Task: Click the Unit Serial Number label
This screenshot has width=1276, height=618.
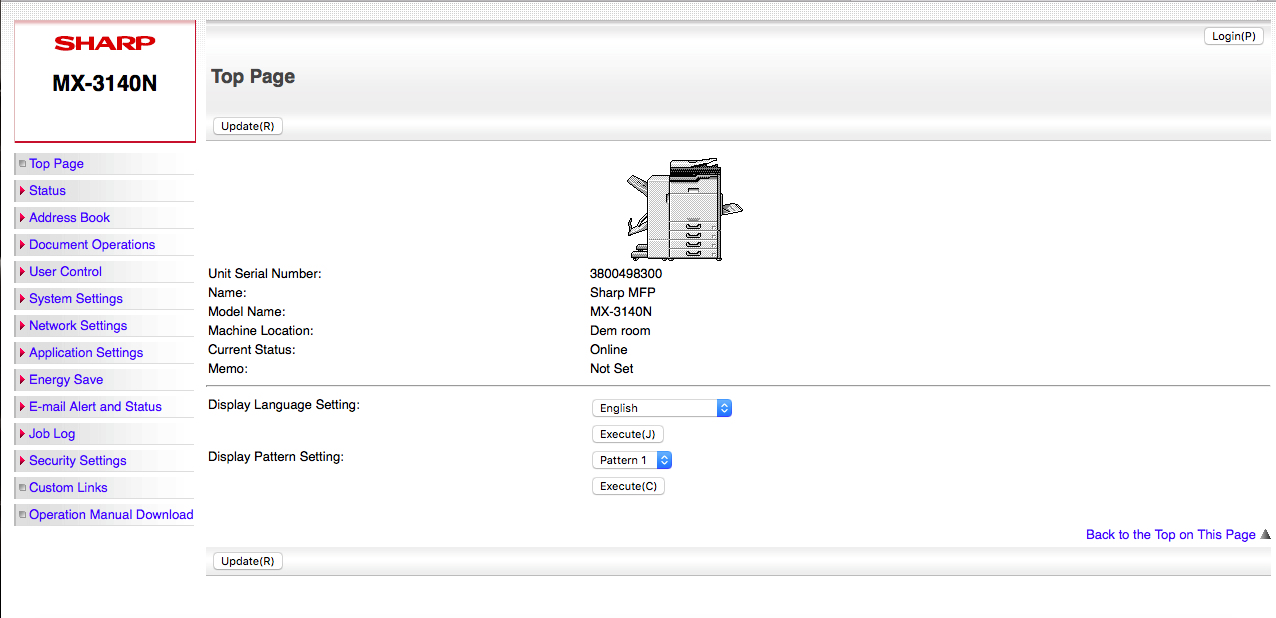Action: [265, 273]
